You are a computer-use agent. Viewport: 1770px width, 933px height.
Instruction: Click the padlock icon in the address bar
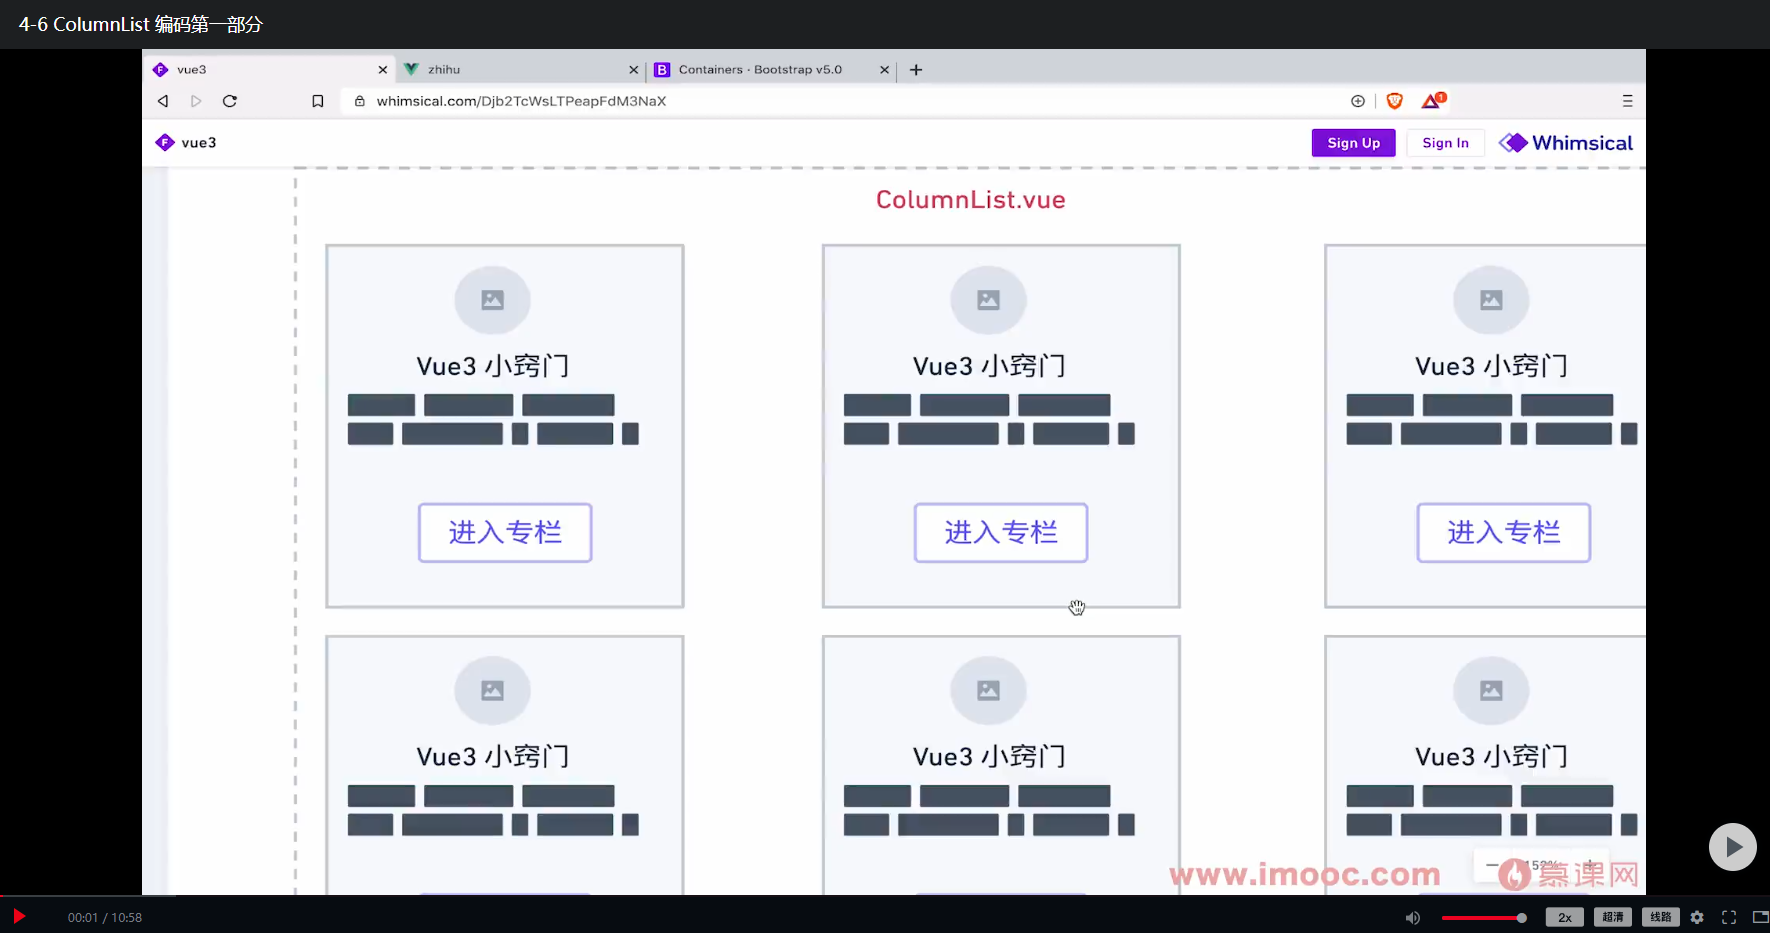click(360, 101)
